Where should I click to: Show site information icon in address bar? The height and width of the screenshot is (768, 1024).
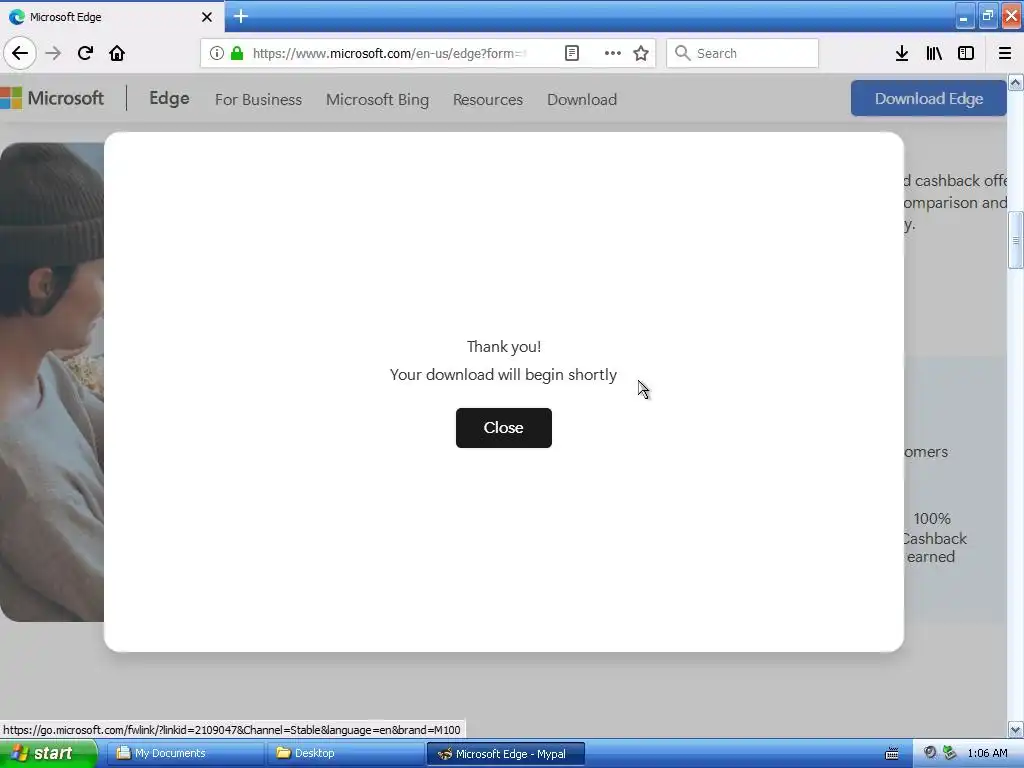217,53
